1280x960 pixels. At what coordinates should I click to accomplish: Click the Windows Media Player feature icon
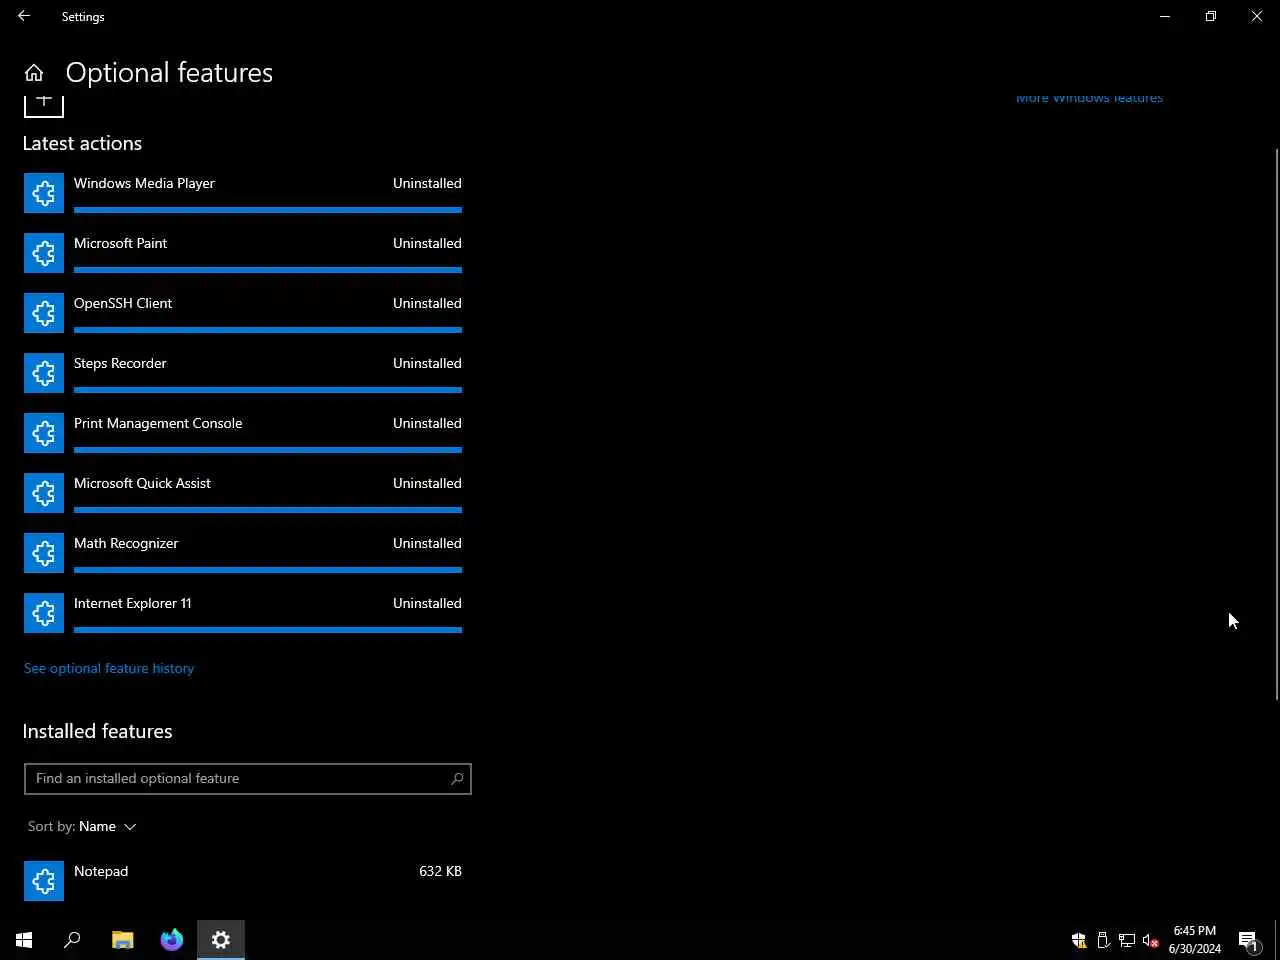(x=44, y=193)
